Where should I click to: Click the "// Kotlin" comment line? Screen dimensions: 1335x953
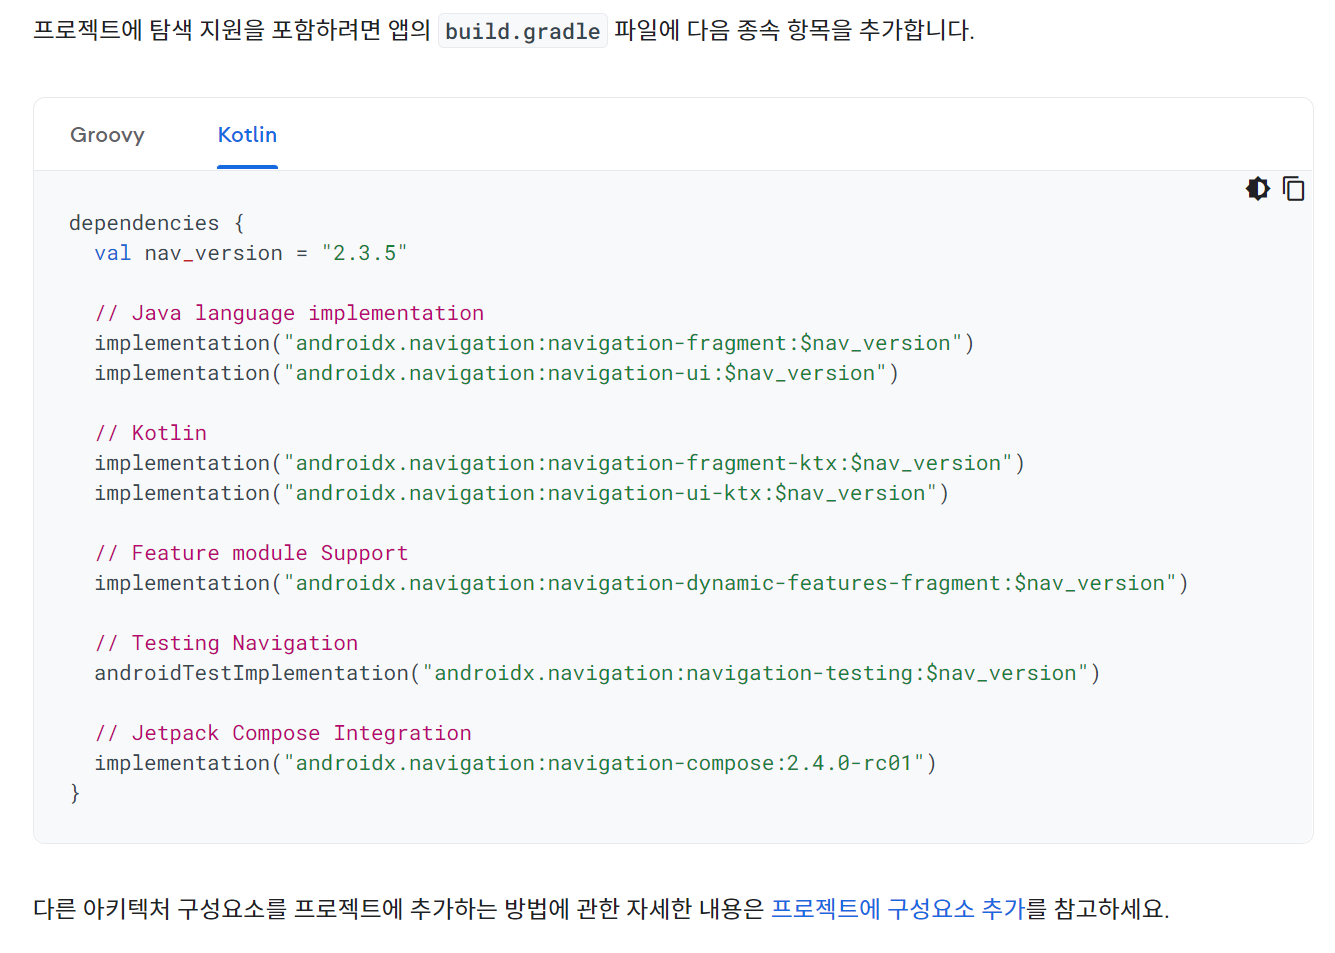[151, 433]
